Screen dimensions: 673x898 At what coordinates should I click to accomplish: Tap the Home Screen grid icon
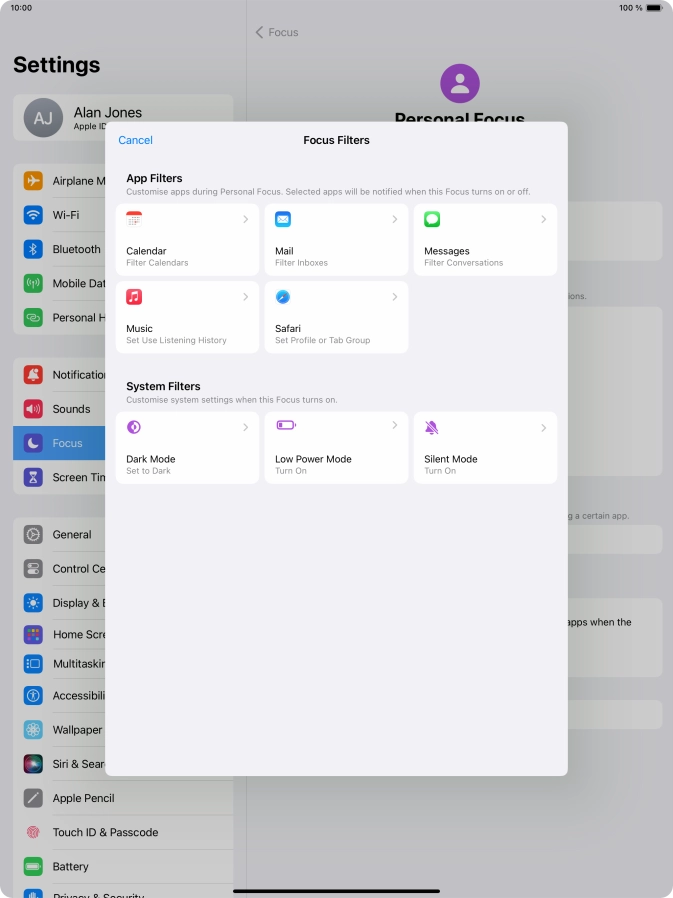pyautogui.click(x=33, y=635)
